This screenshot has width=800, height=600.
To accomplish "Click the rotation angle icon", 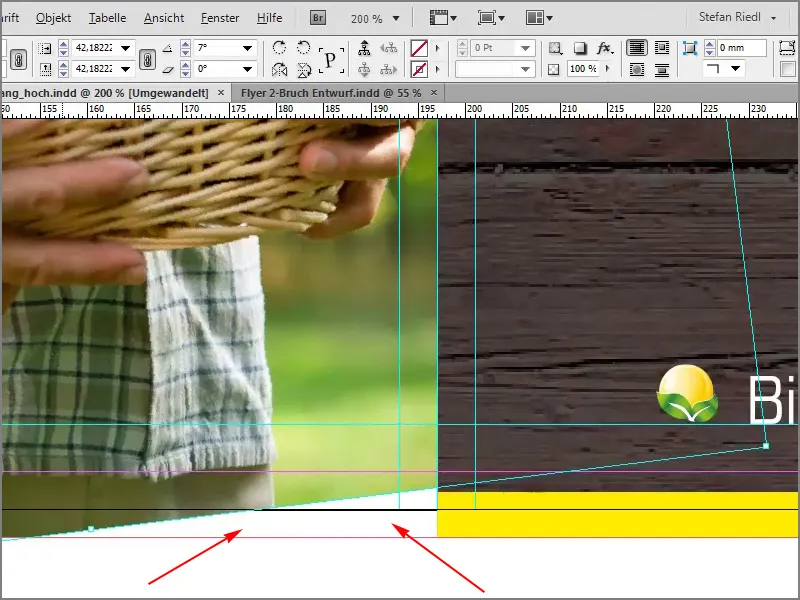I will tap(168, 48).
